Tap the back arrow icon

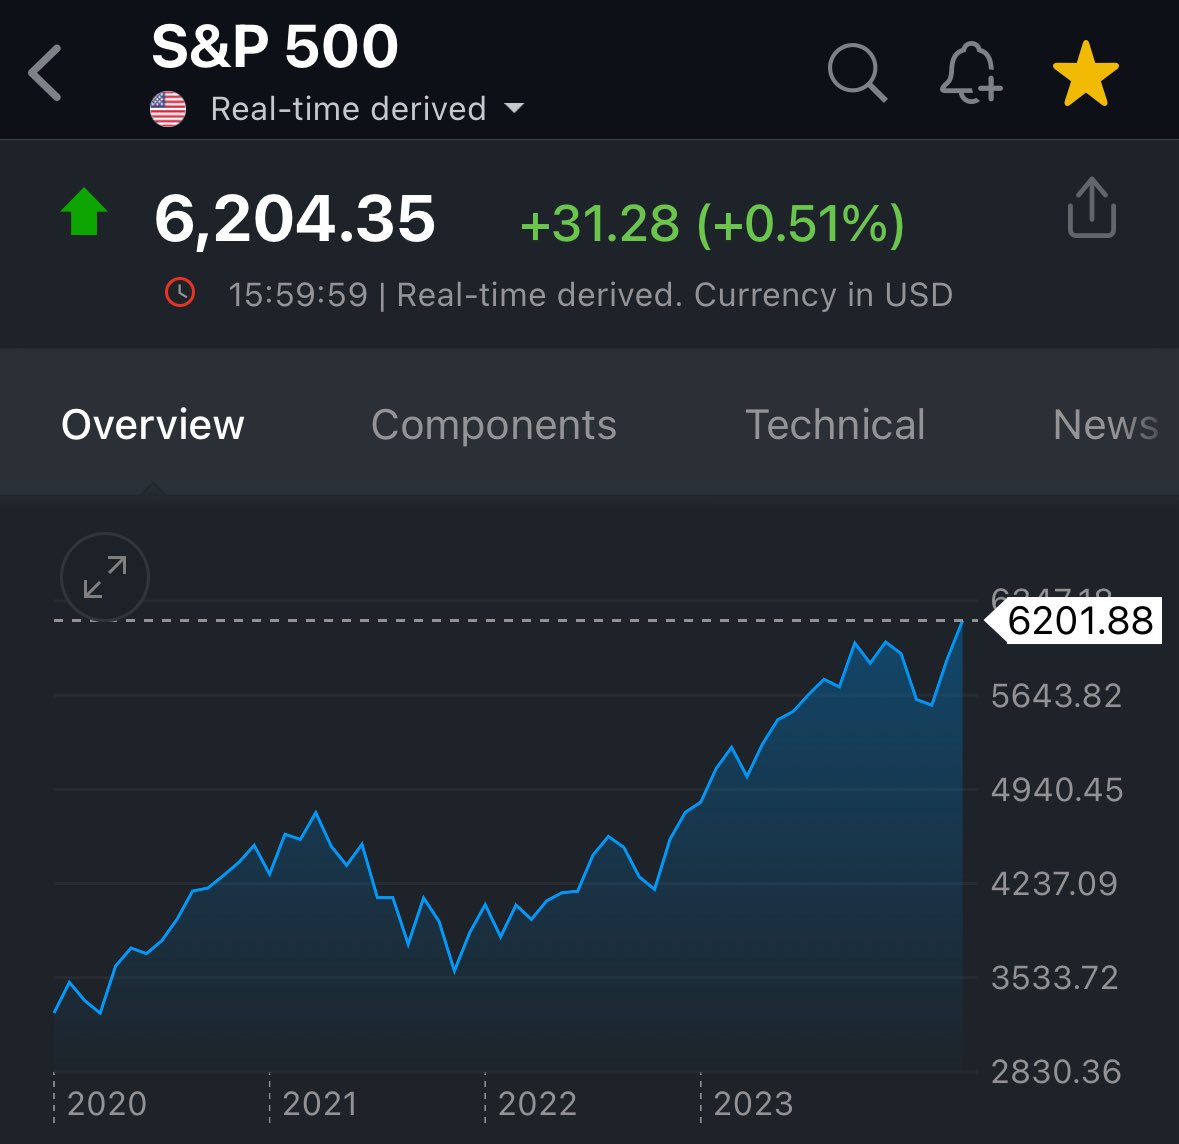point(44,73)
